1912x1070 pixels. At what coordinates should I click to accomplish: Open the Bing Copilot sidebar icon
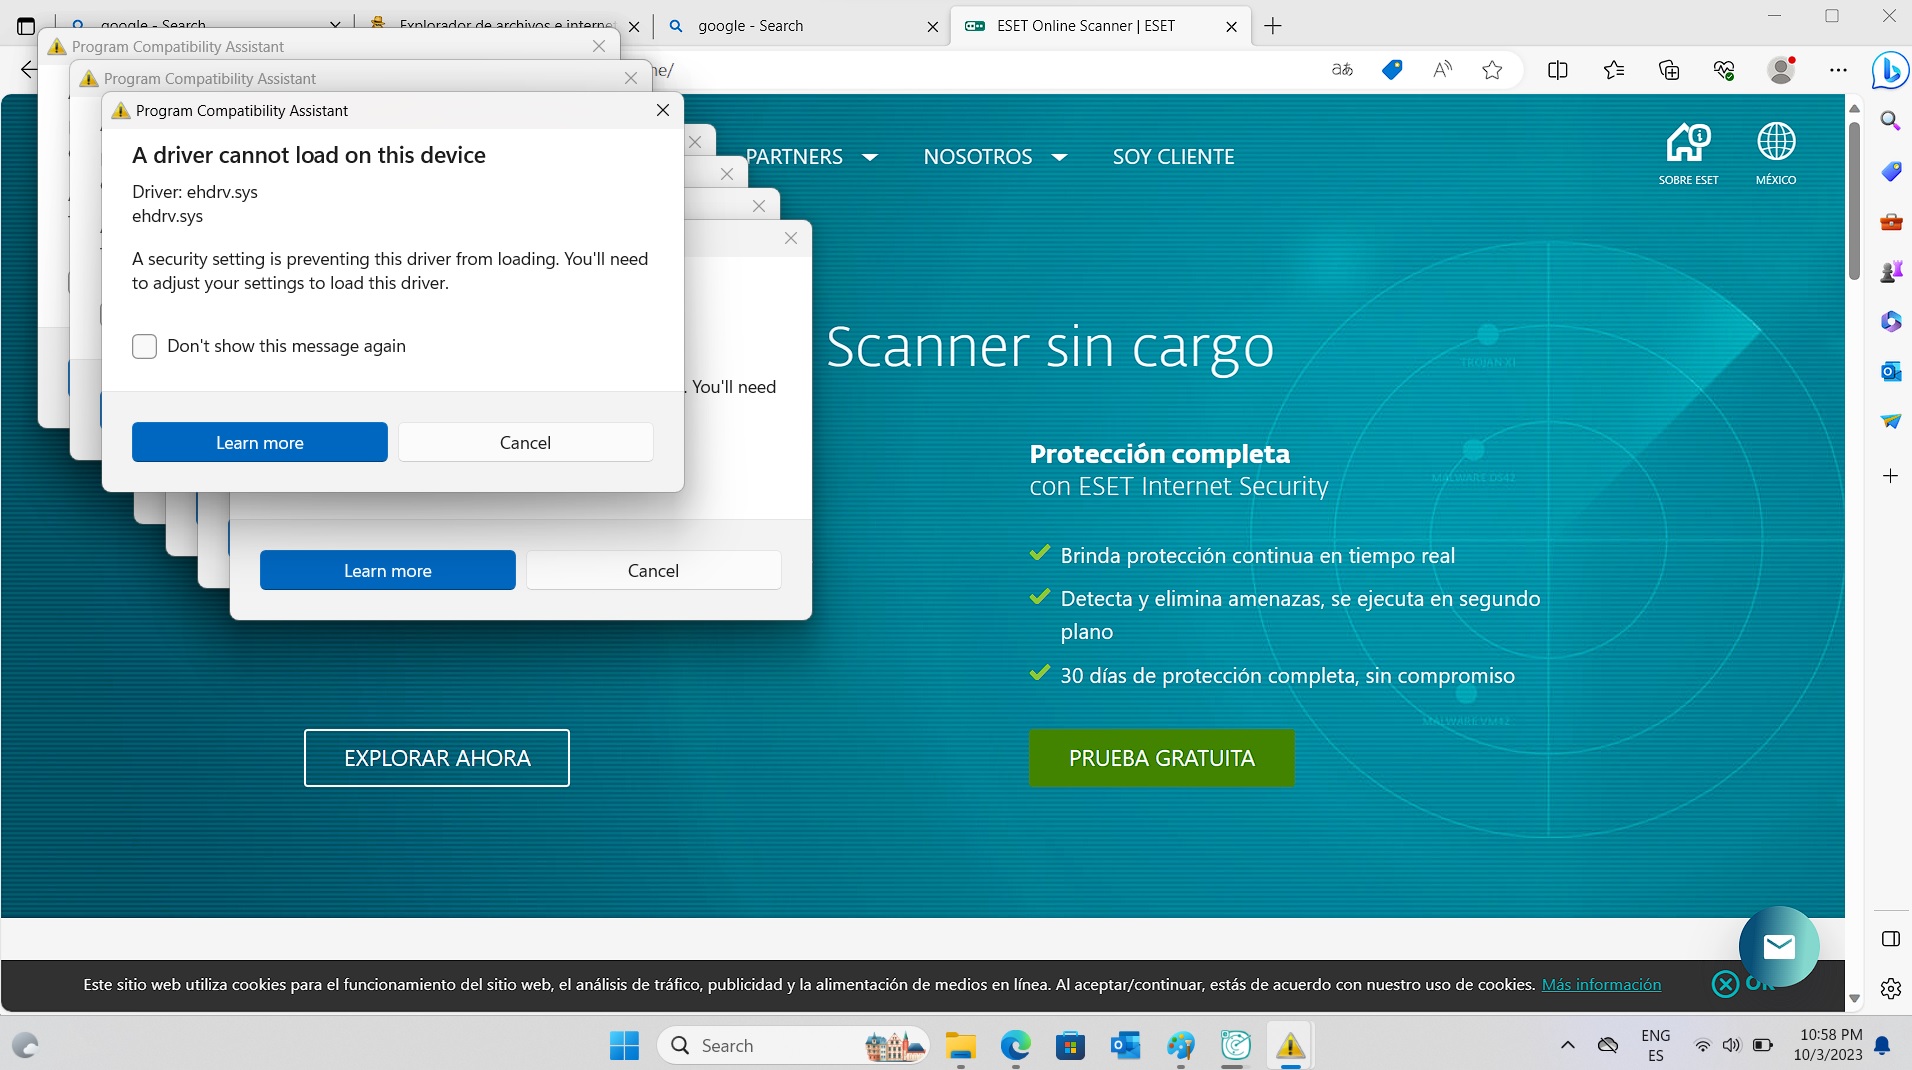coord(1890,70)
